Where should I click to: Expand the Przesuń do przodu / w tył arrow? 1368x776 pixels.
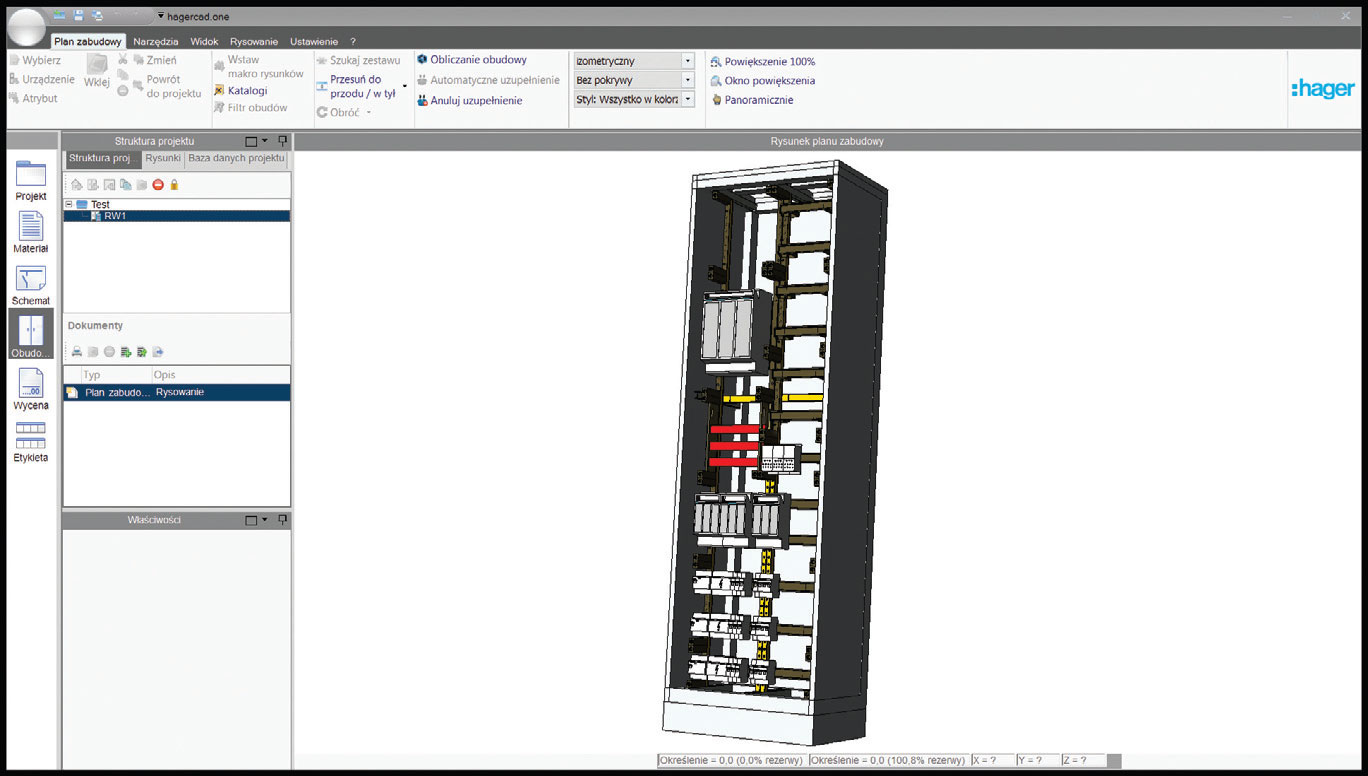click(405, 86)
